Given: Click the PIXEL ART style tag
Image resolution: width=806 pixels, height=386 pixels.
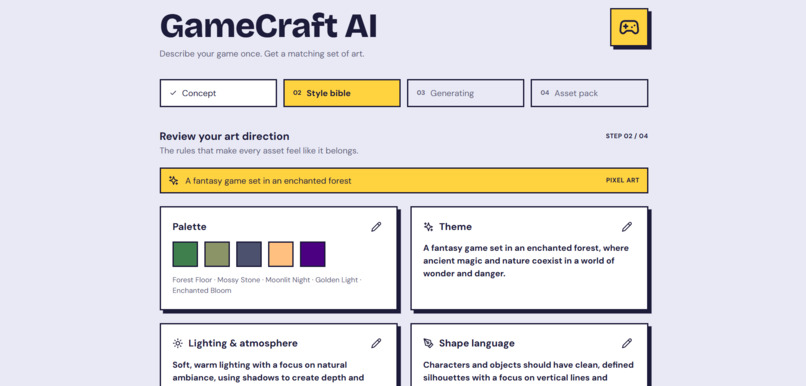Looking at the screenshot, I should (622, 180).
